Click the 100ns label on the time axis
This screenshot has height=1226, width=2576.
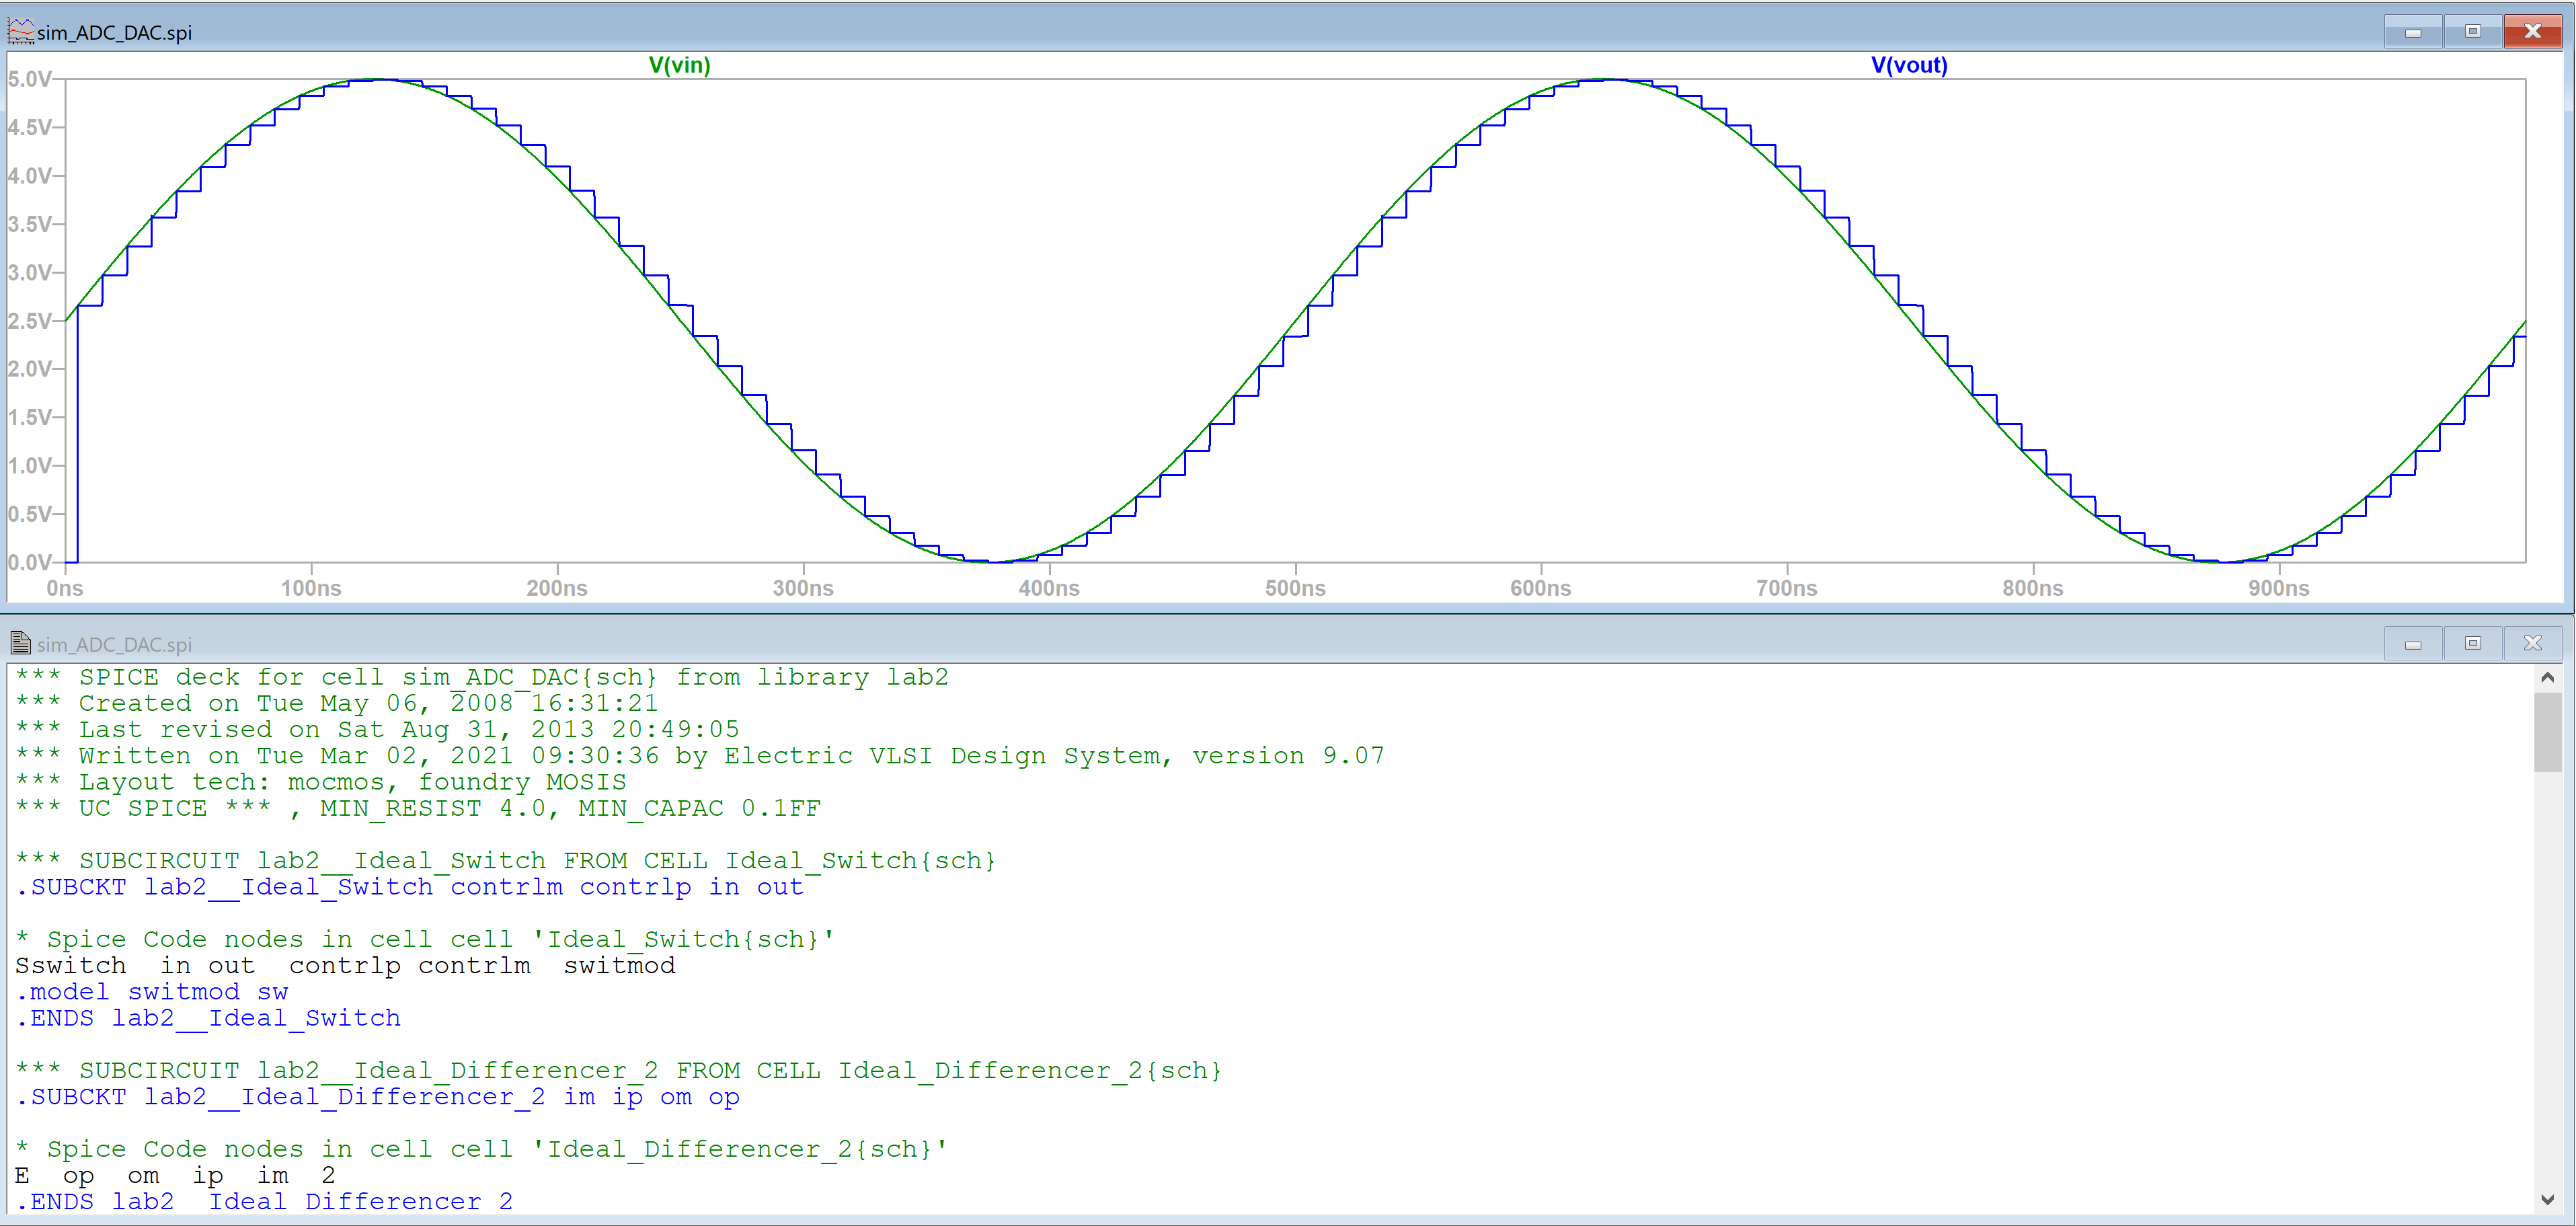click(311, 588)
